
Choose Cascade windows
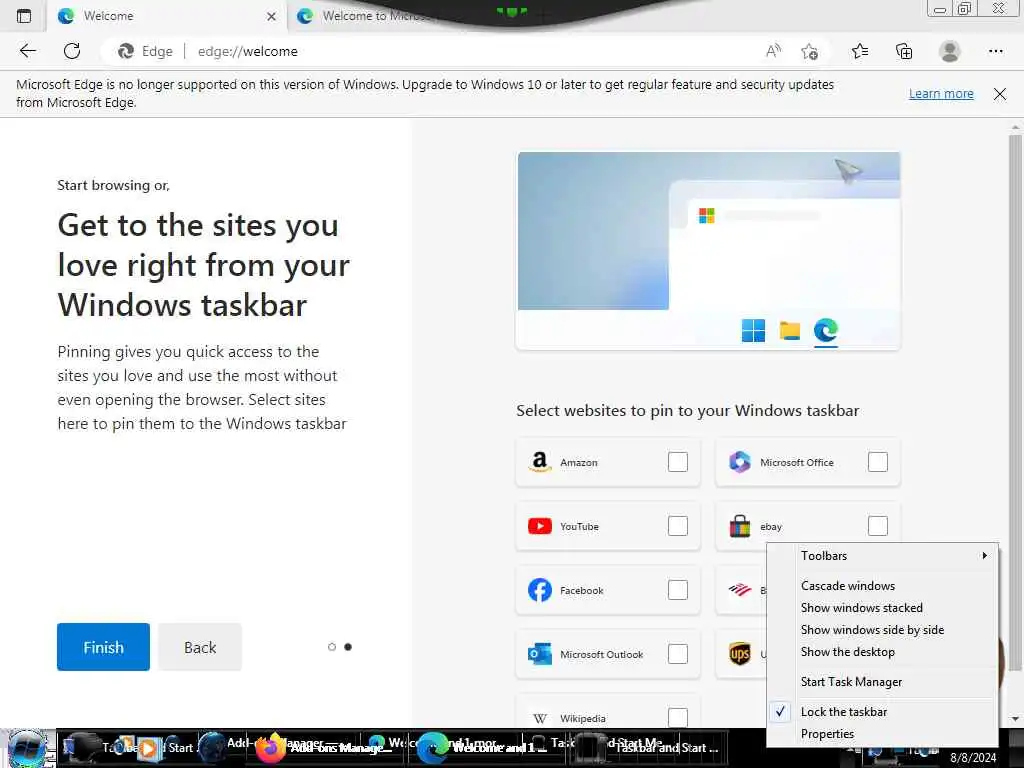(882, 586)
